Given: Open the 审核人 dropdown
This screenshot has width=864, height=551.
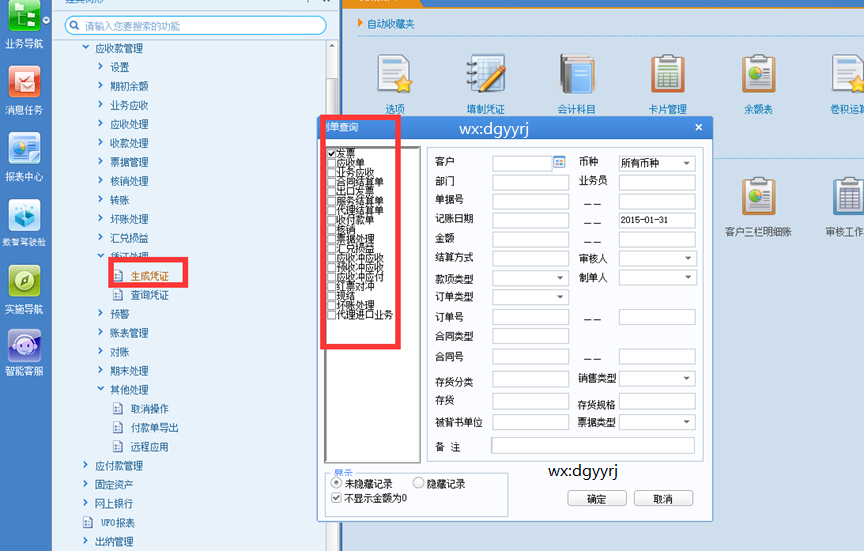Looking at the screenshot, I should 658,258.
